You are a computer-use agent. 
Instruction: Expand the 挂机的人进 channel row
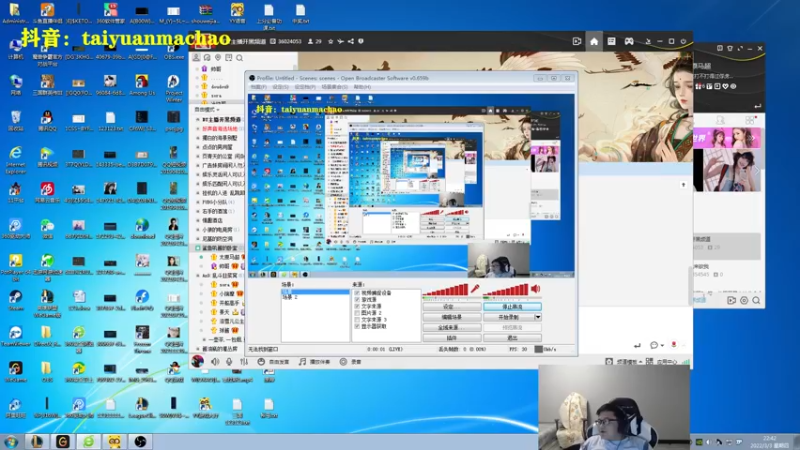198,193
